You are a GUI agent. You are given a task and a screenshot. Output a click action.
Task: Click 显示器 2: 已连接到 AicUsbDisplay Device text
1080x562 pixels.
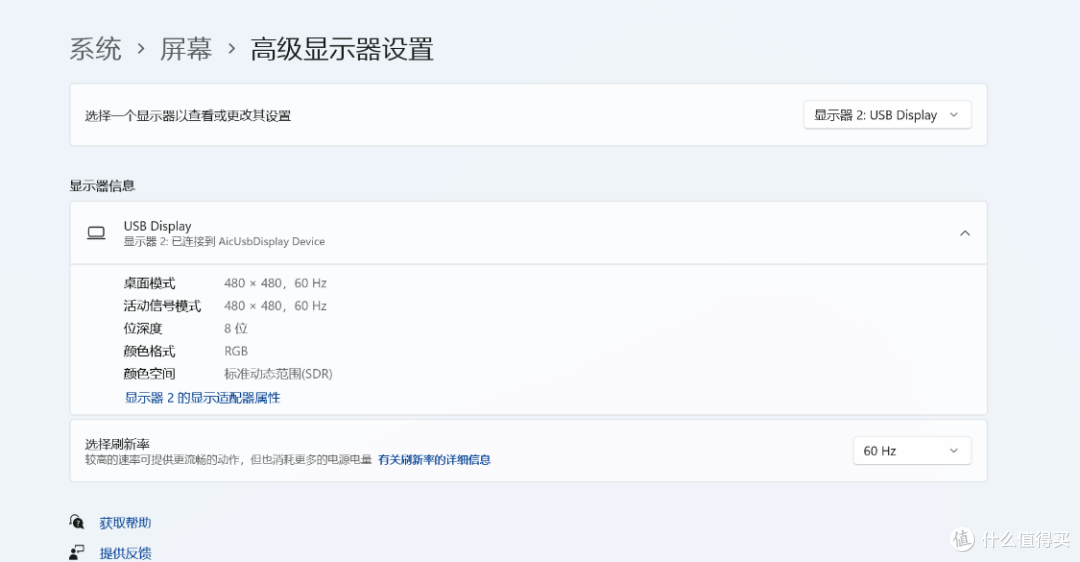[225, 242]
